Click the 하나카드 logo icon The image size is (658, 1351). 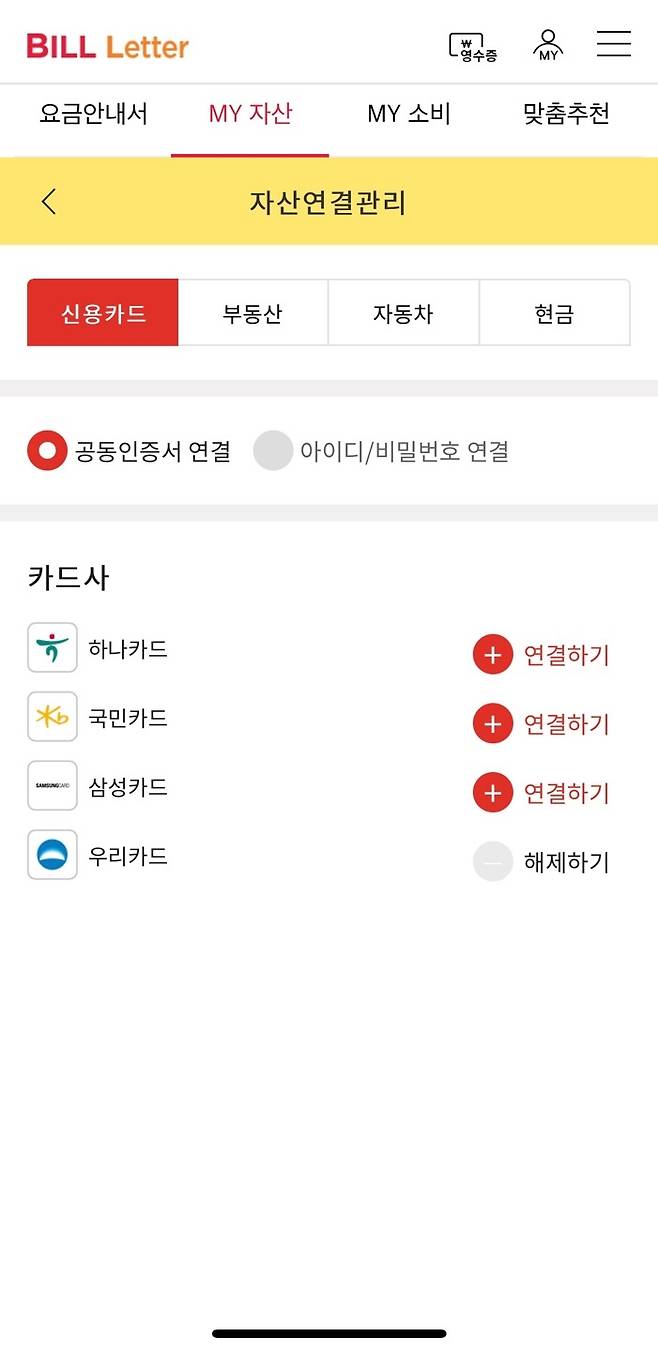(x=51, y=647)
